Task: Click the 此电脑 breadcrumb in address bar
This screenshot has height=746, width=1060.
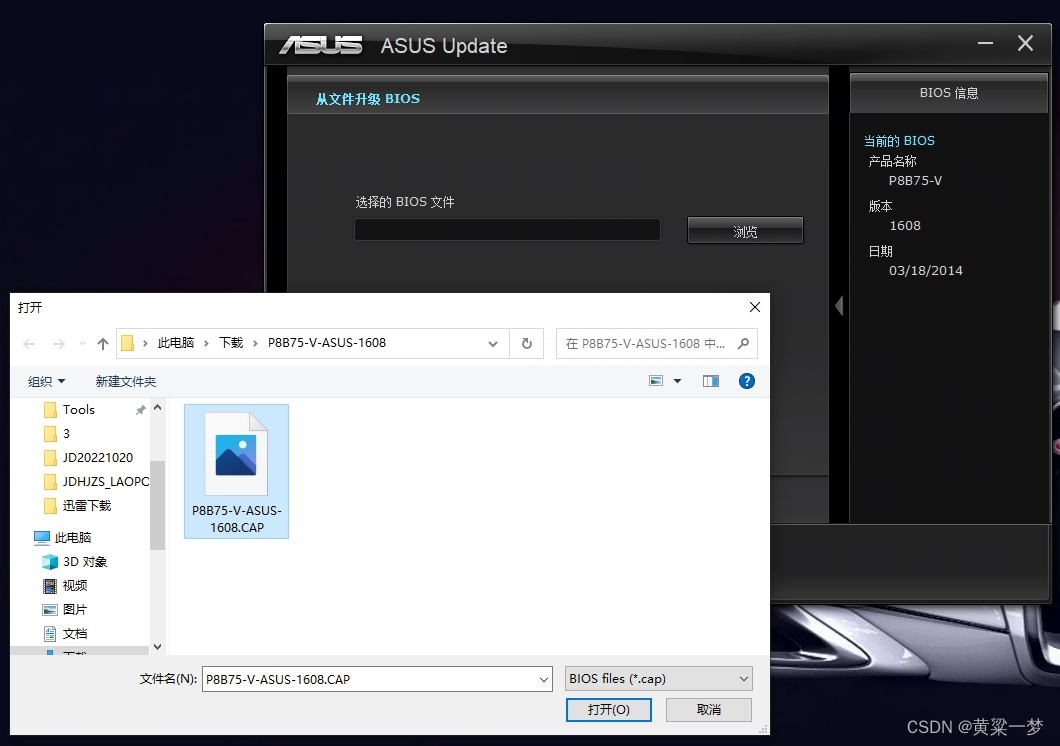Action: coord(176,343)
